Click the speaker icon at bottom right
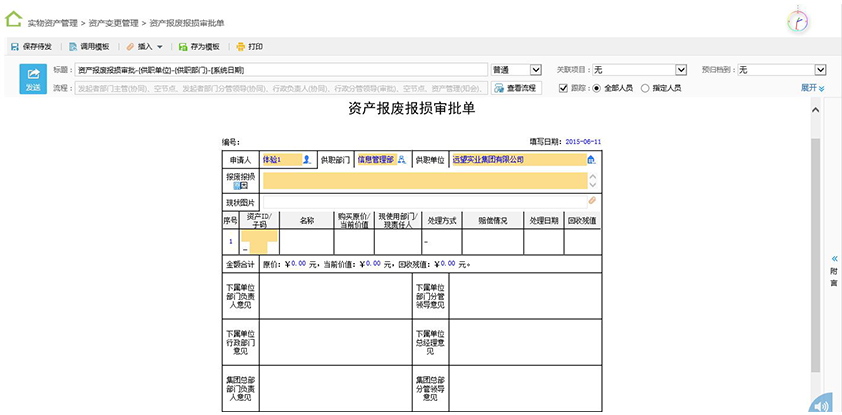842x415 pixels. click(x=823, y=406)
